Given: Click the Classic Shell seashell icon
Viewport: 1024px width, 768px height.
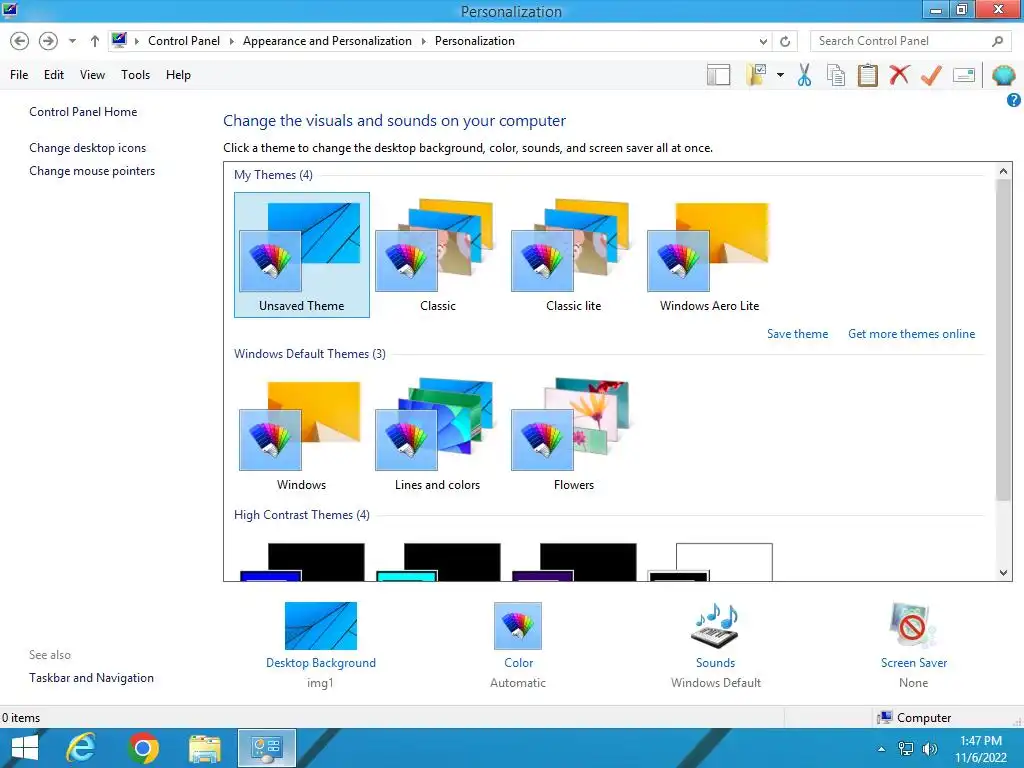Looking at the screenshot, I should (x=1003, y=75).
